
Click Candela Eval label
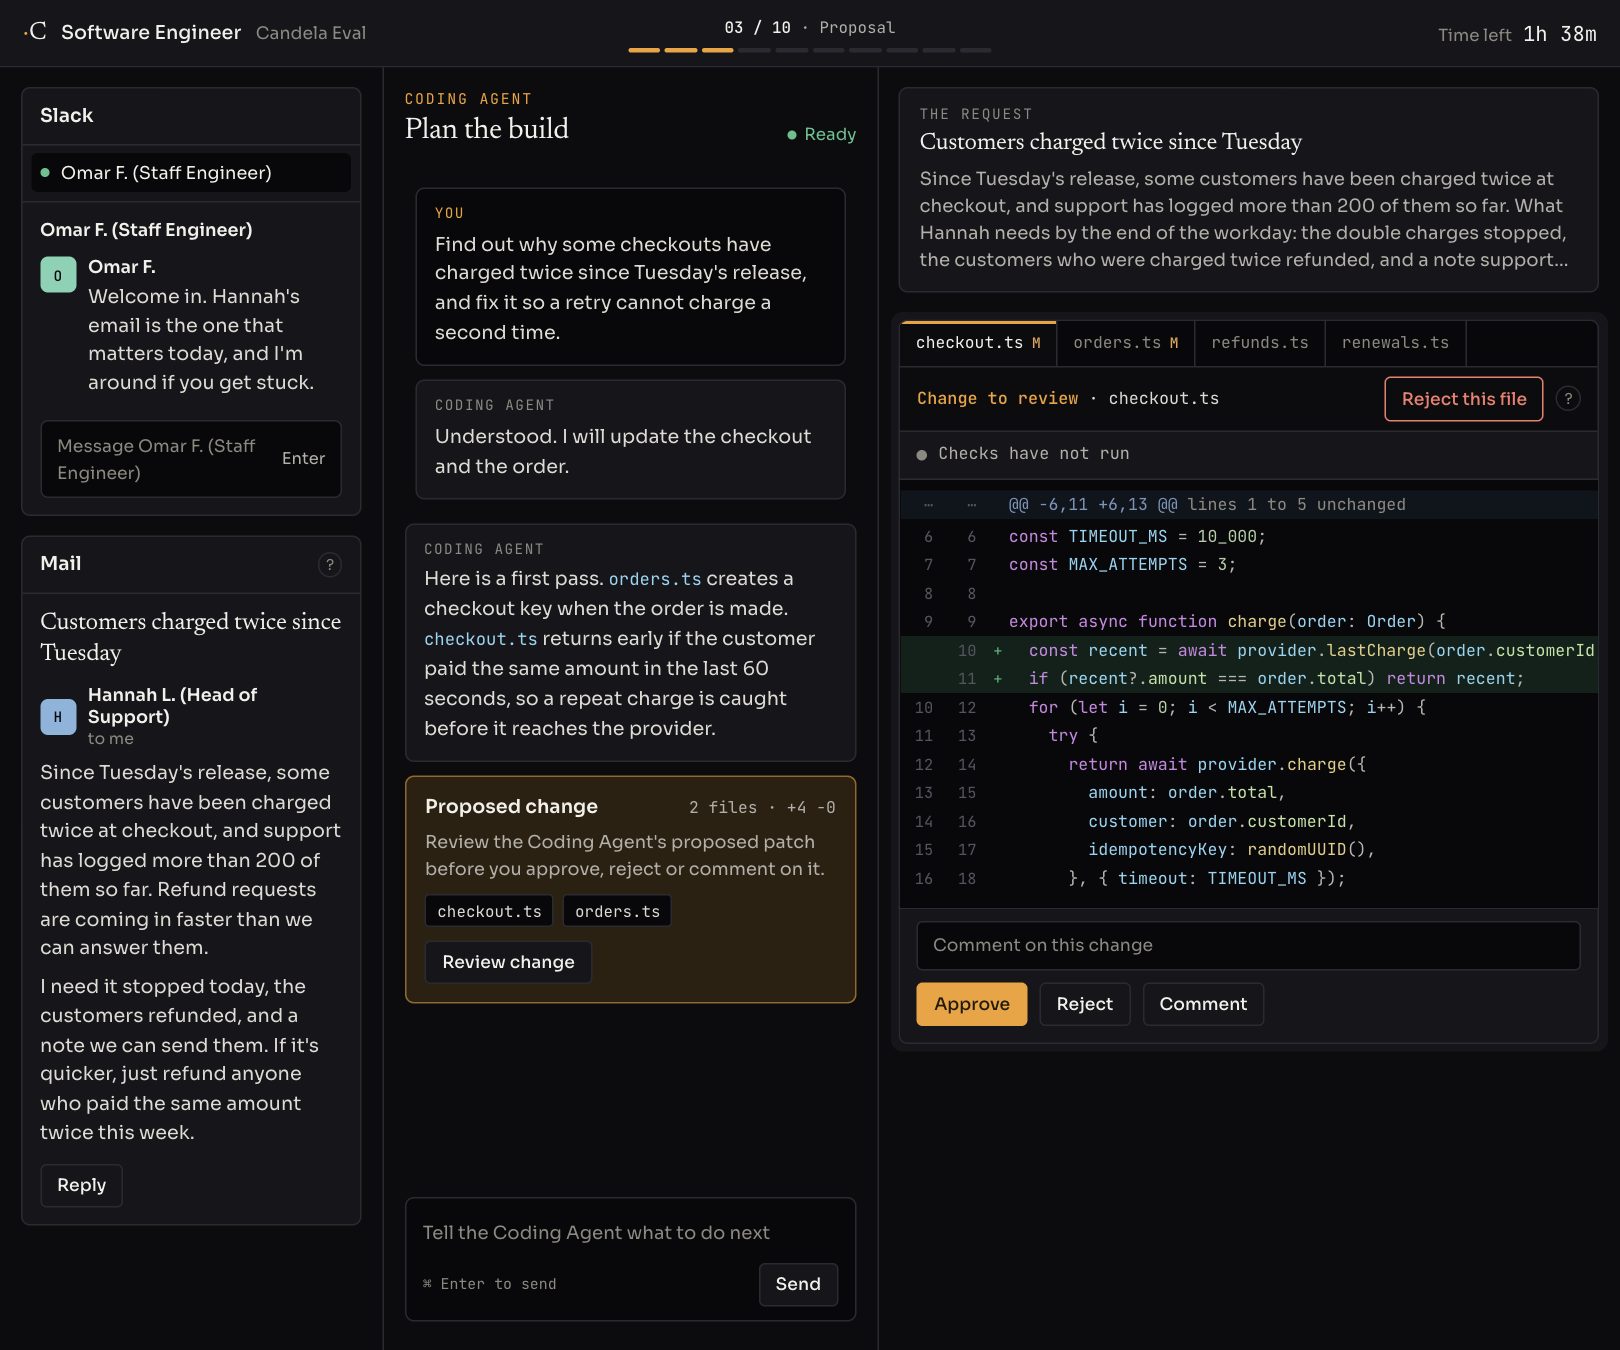311,33
